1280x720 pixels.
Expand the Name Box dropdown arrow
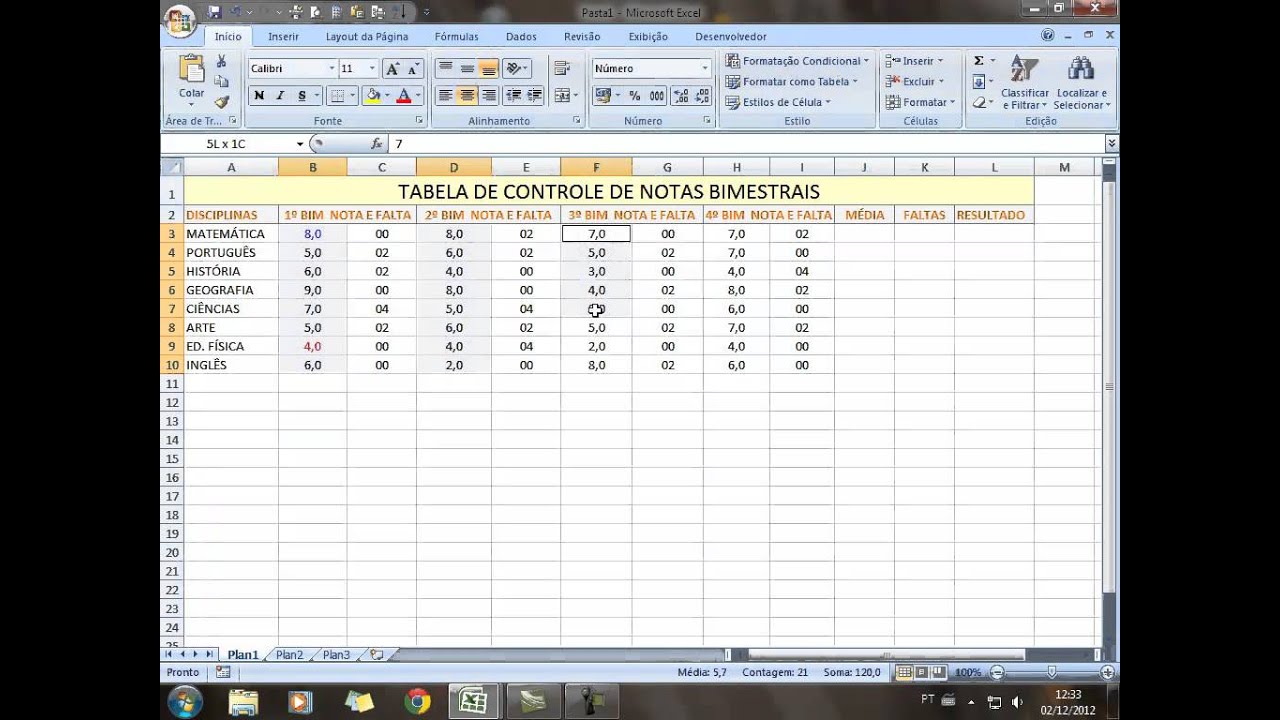point(299,144)
